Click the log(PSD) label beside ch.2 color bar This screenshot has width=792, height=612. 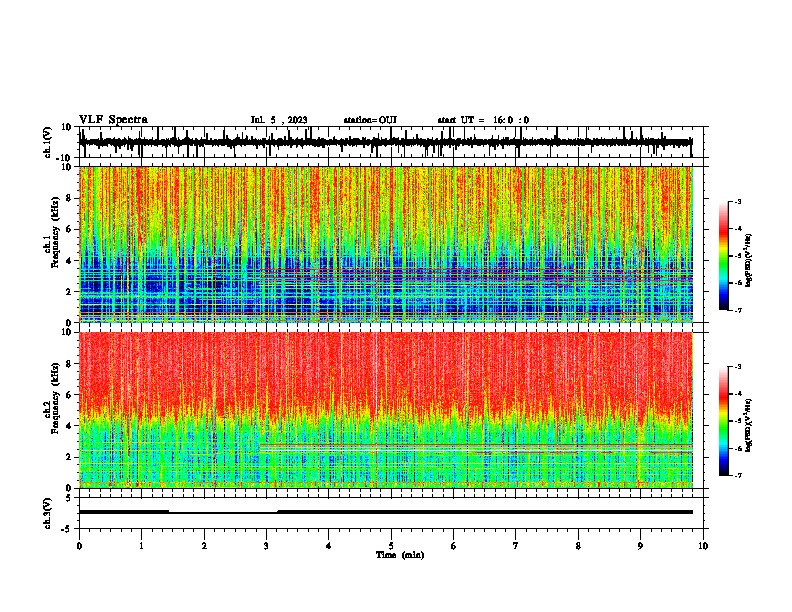[x=749, y=425]
